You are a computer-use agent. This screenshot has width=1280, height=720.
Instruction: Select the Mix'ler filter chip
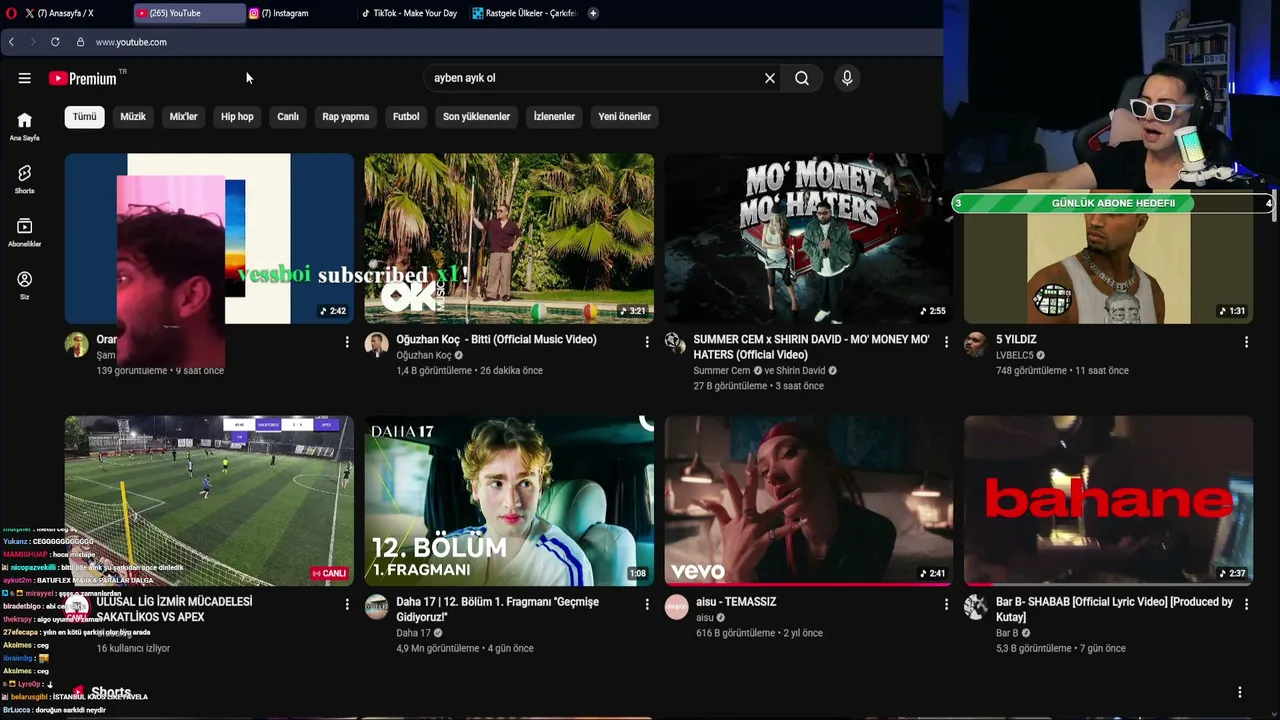[184, 117]
